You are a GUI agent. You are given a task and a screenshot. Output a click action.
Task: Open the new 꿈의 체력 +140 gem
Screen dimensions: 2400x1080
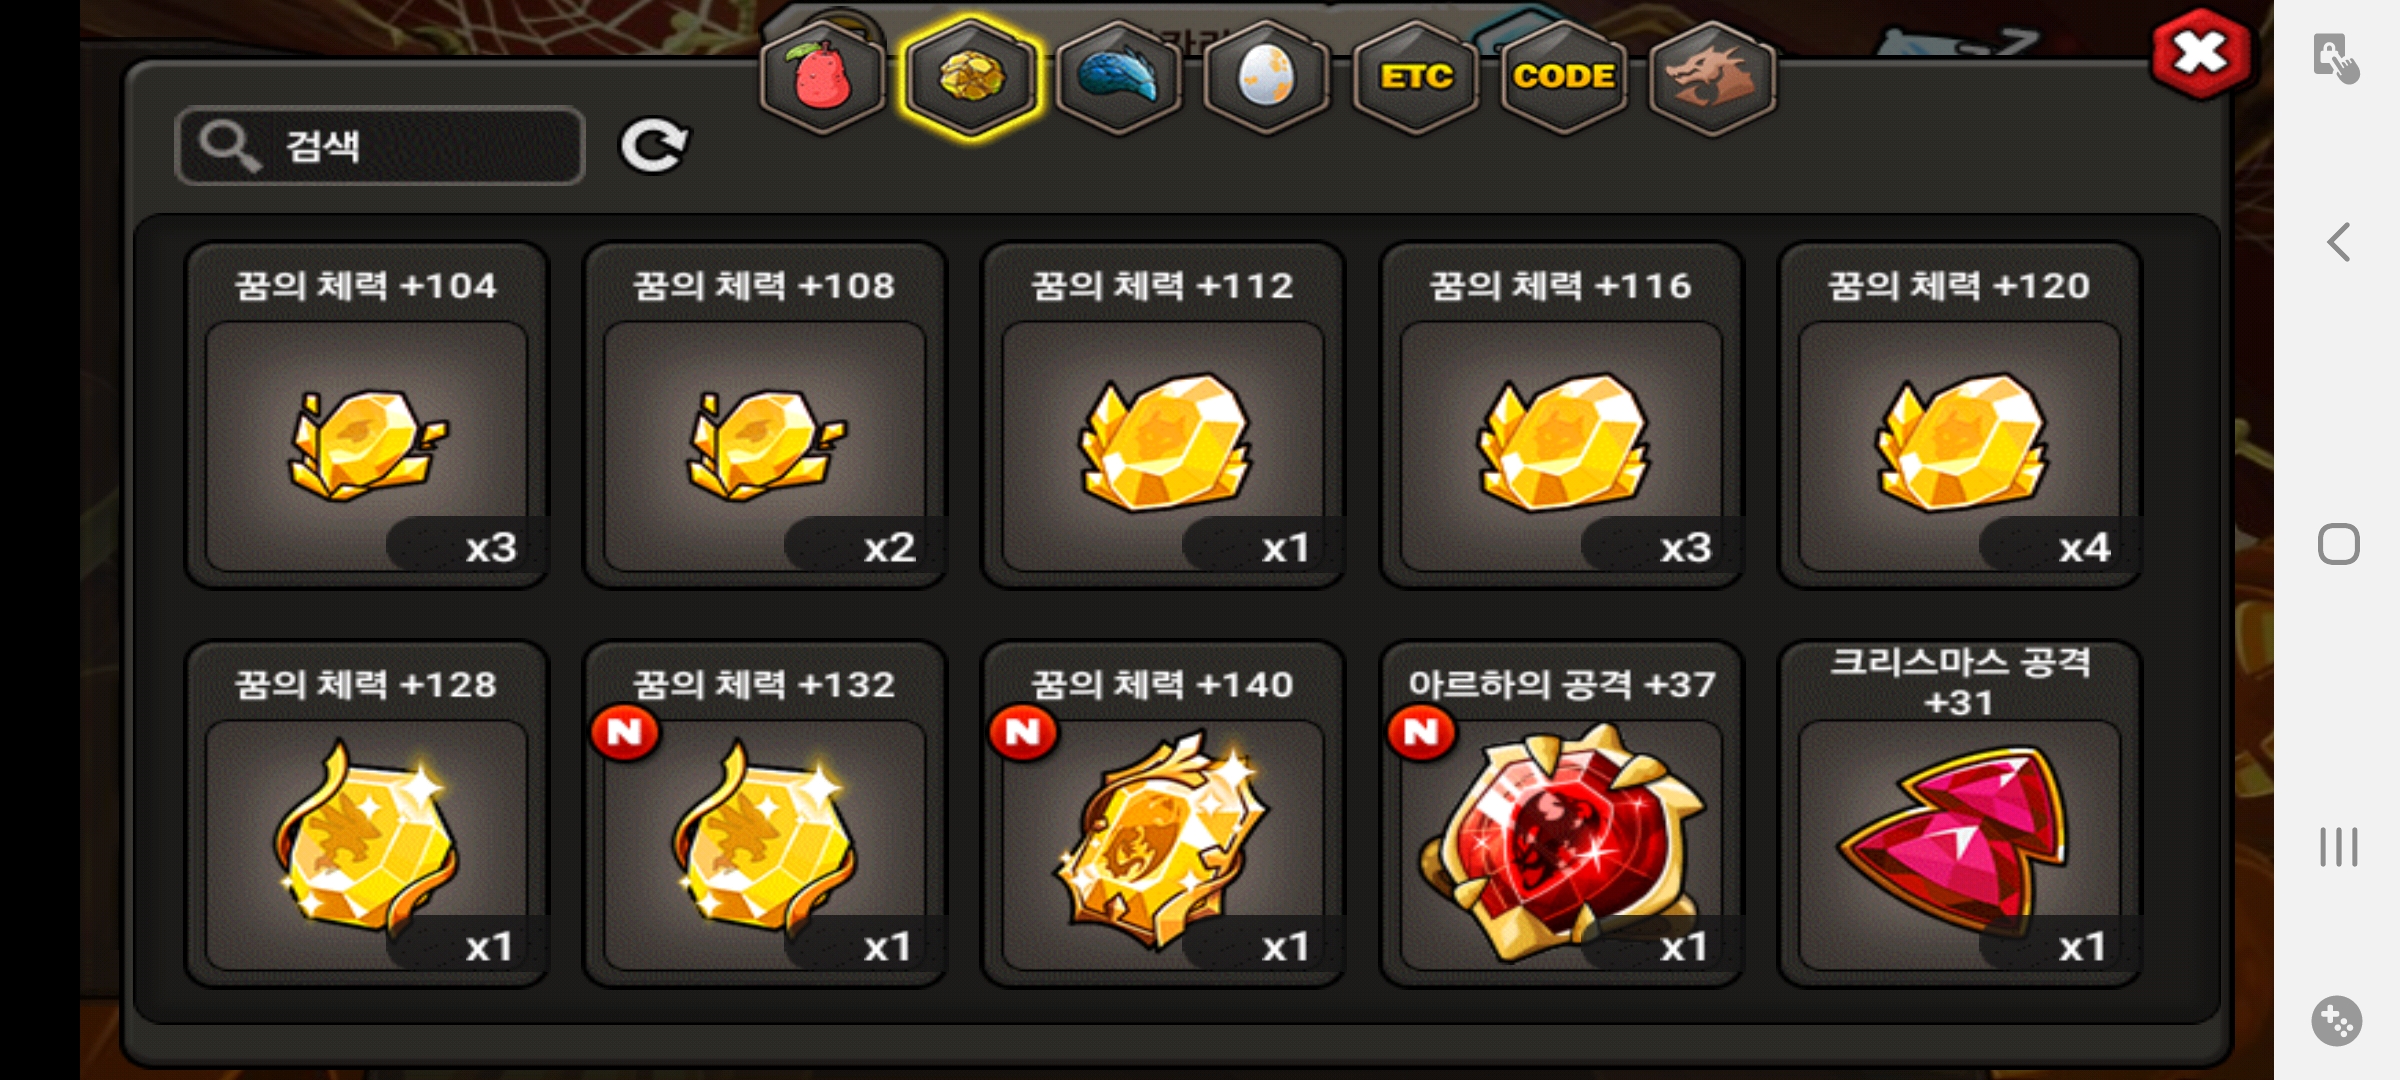[1163, 814]
